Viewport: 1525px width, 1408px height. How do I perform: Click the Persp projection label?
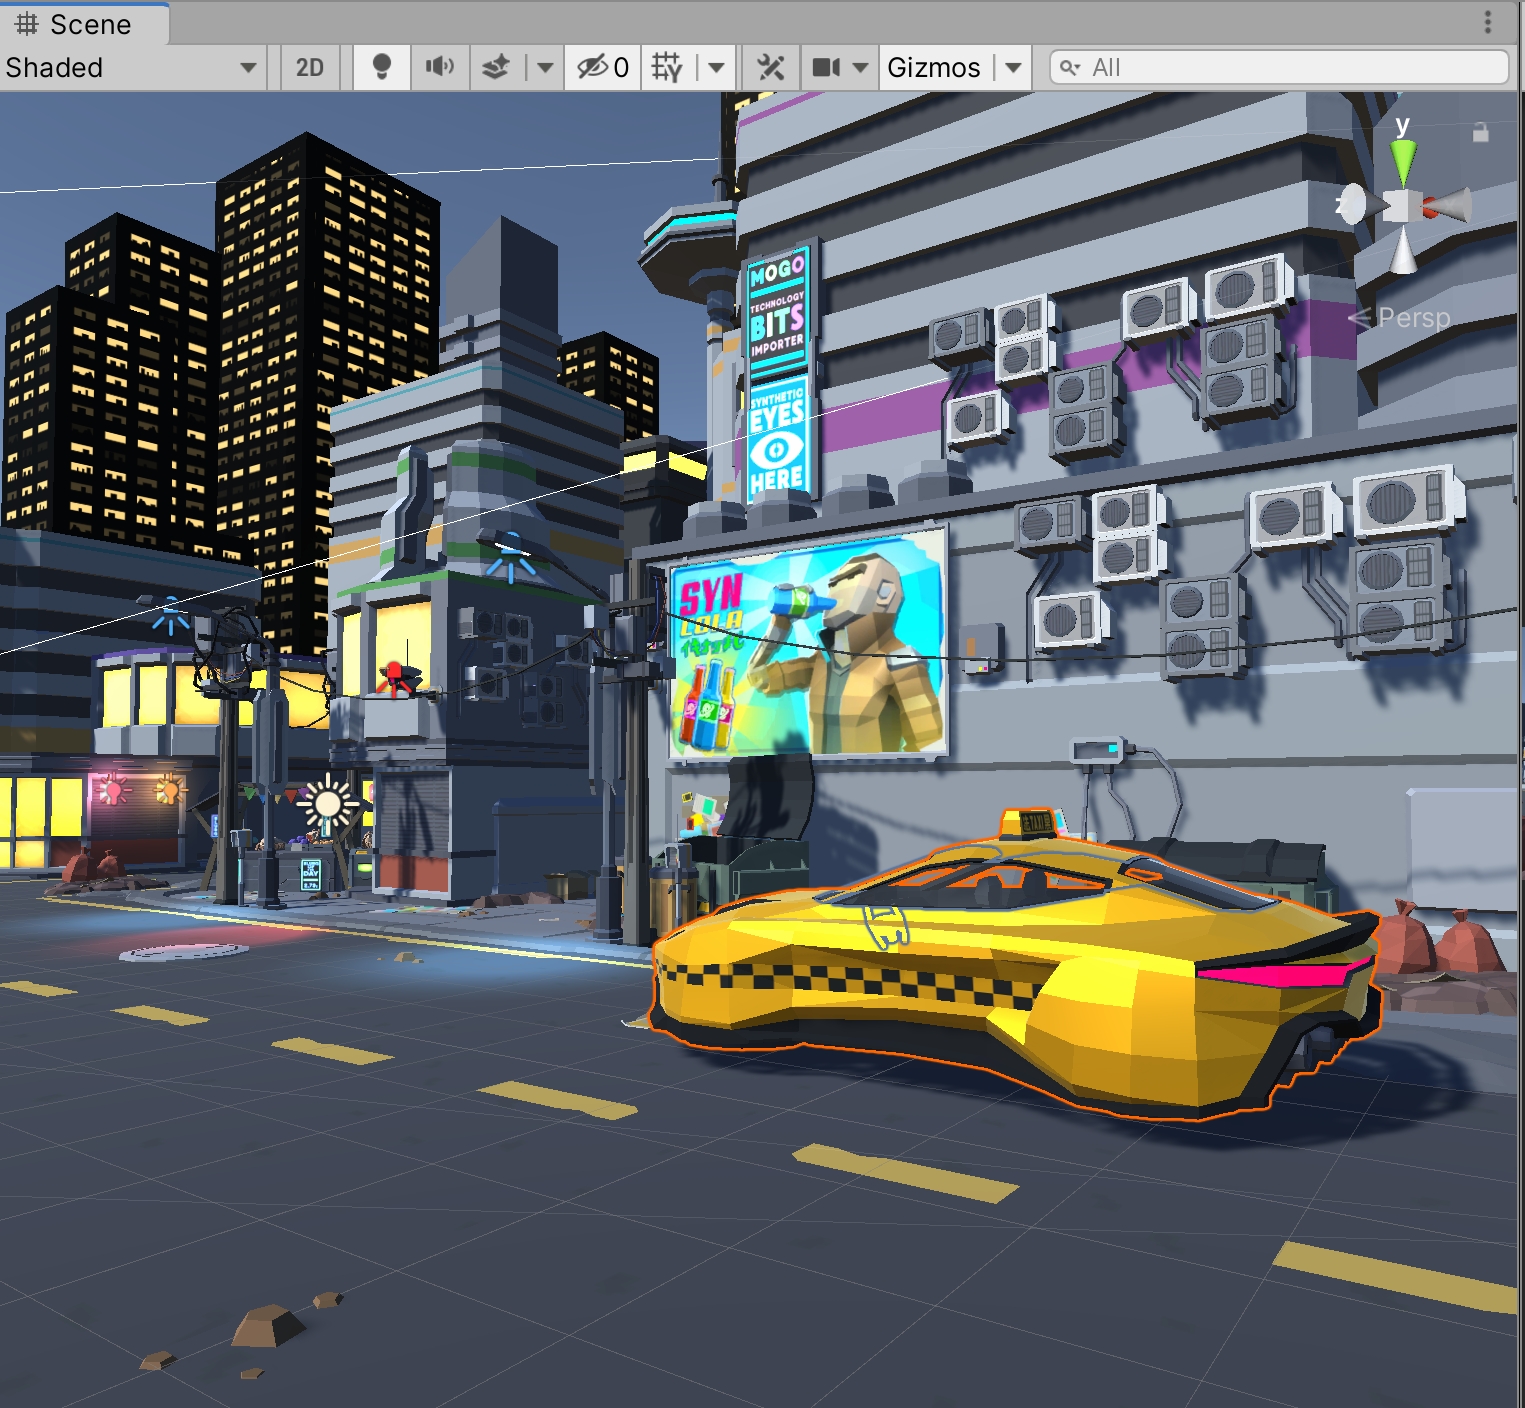[x=1413, y=318]
